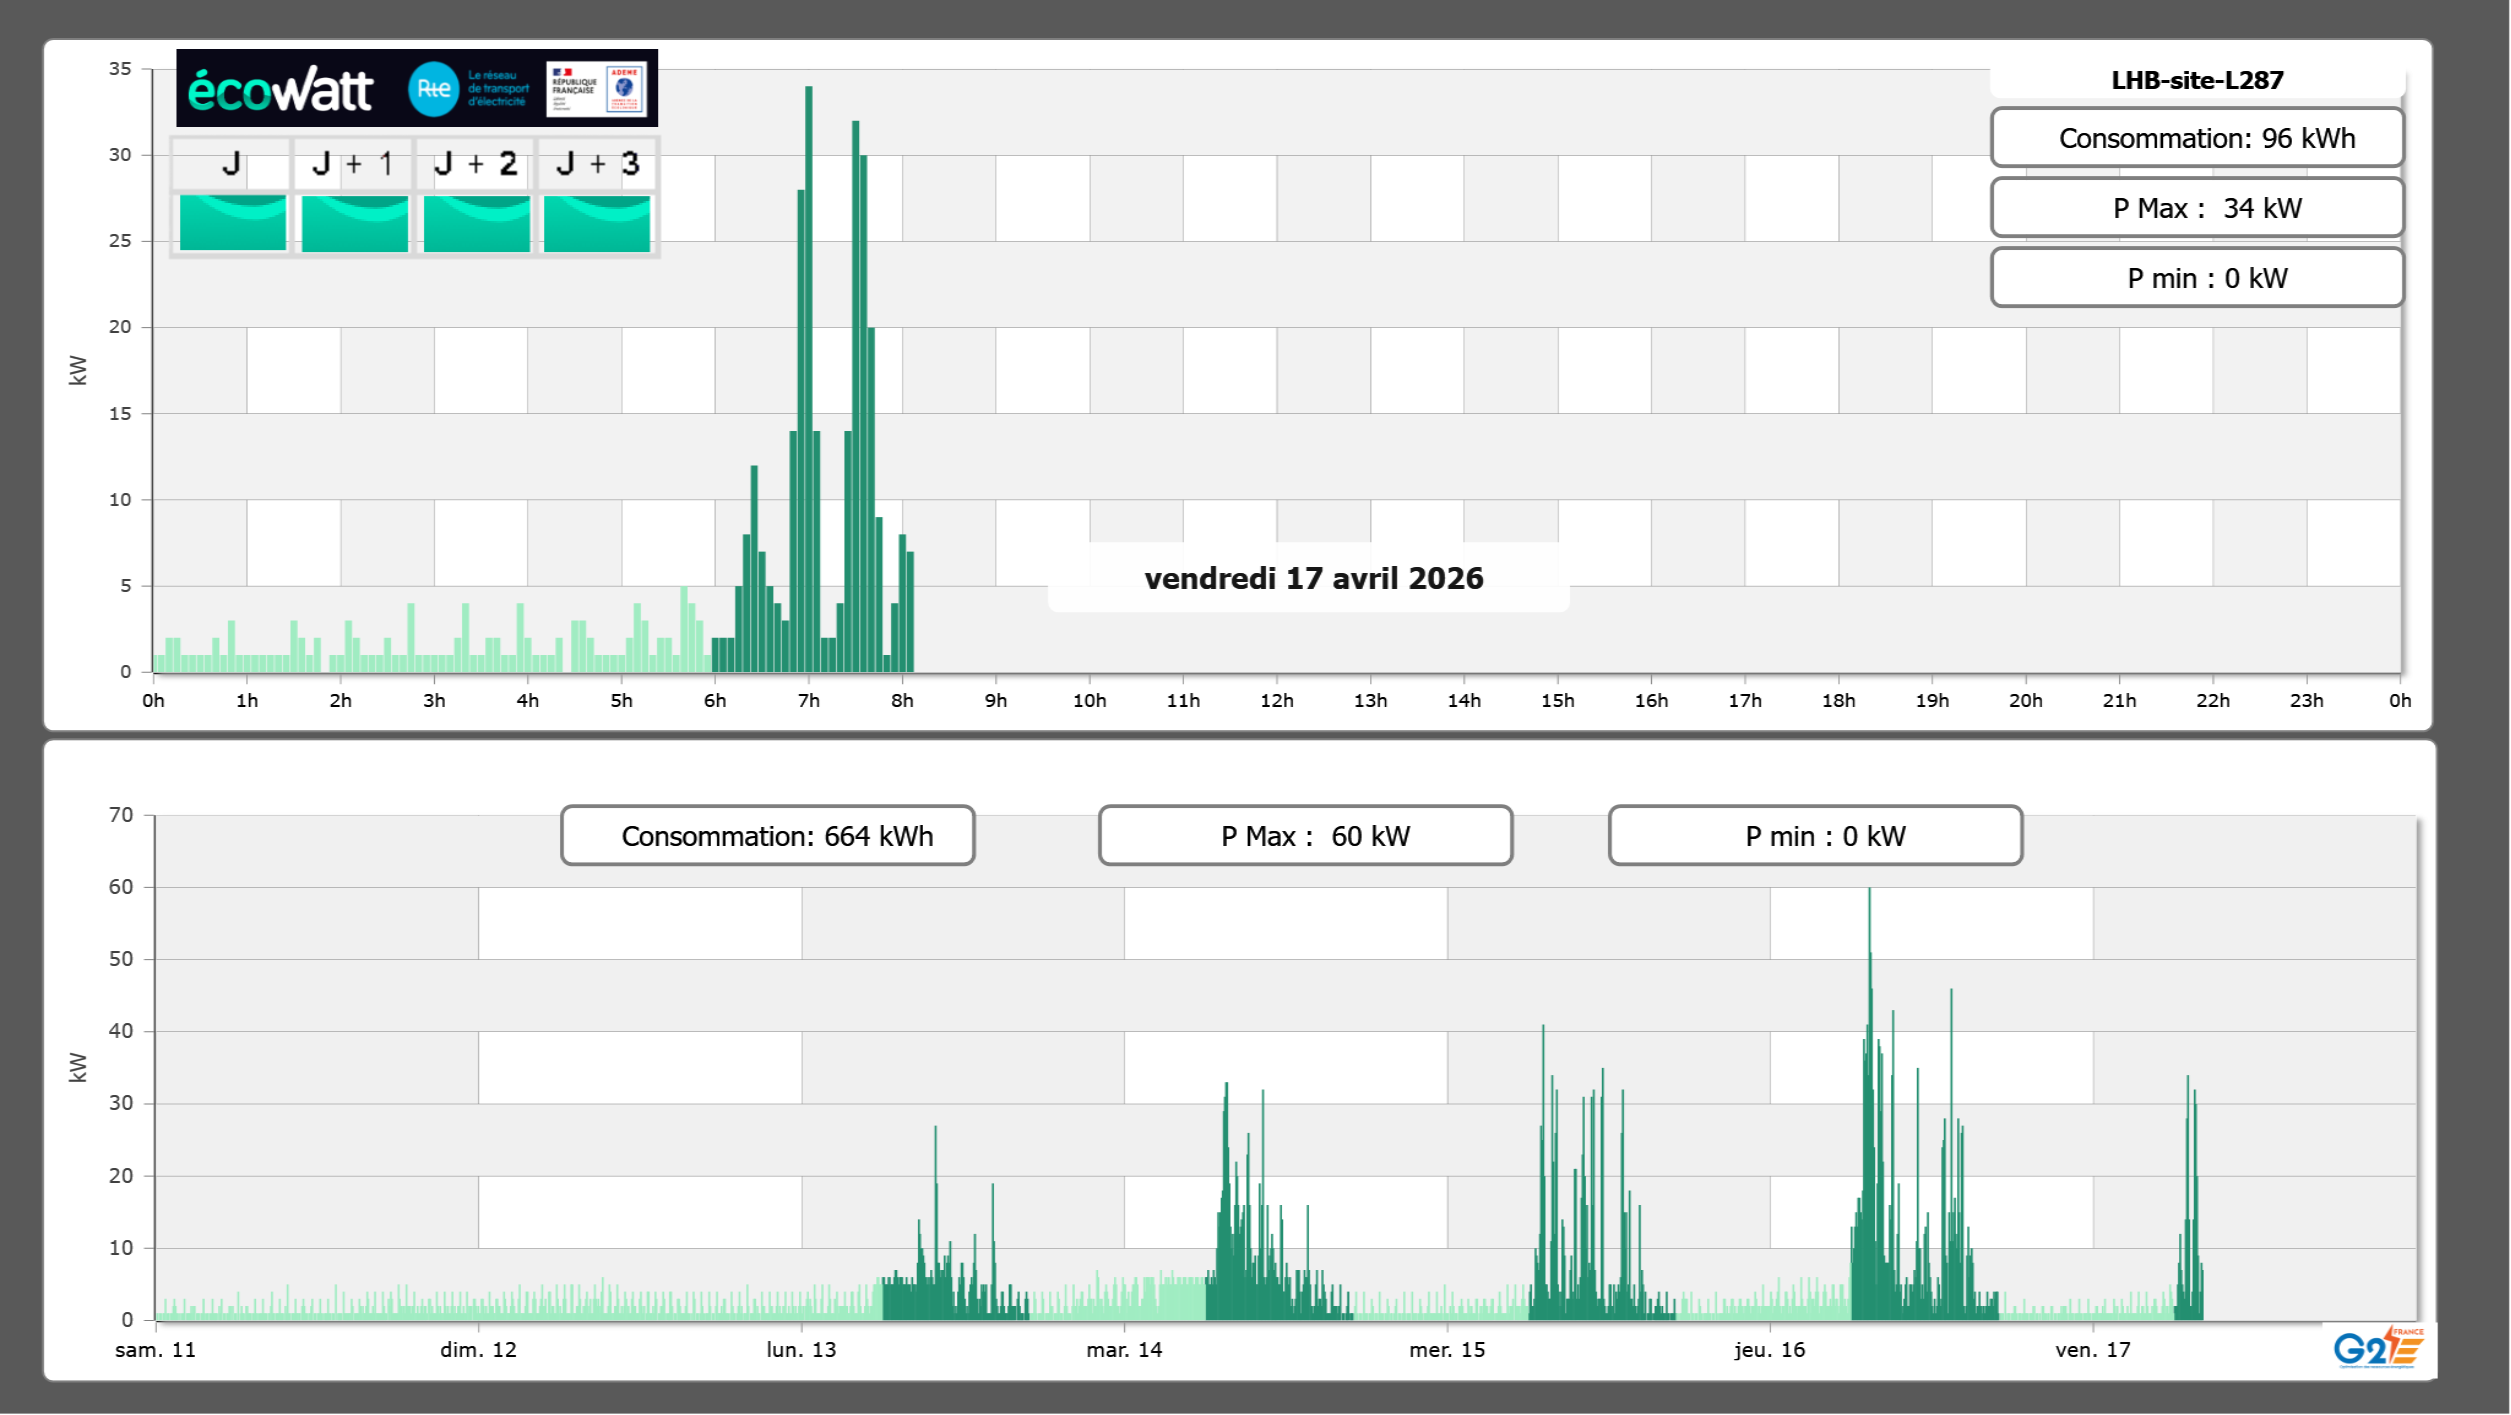Click the P Max : 34 kW box
2511x1415 pixels.
(x=2196, y=208)
